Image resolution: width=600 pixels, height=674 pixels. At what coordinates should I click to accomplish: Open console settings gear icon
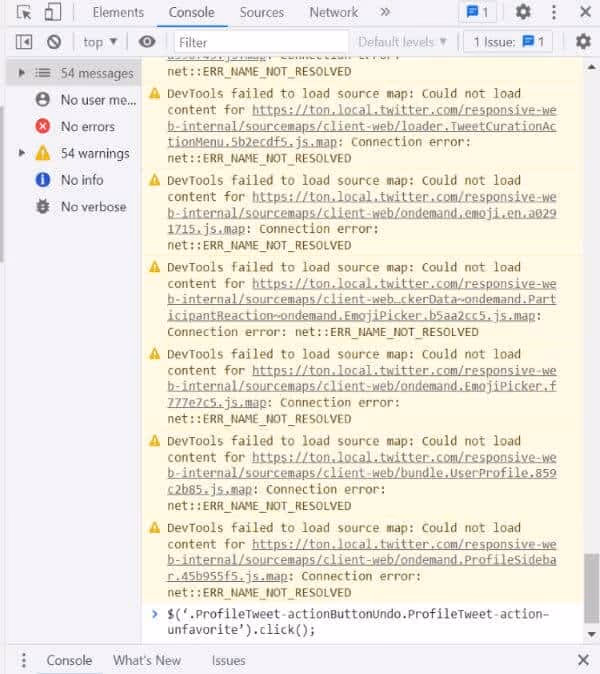(583, 42)
